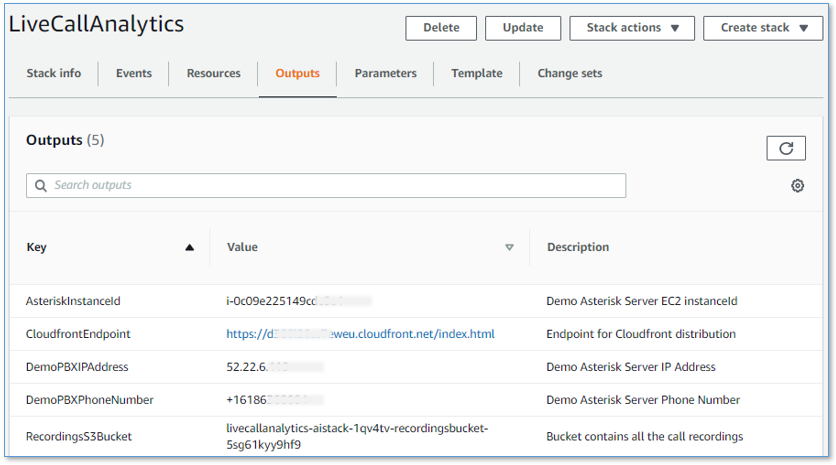Click the Update stack button

click(x=522, y=28)
